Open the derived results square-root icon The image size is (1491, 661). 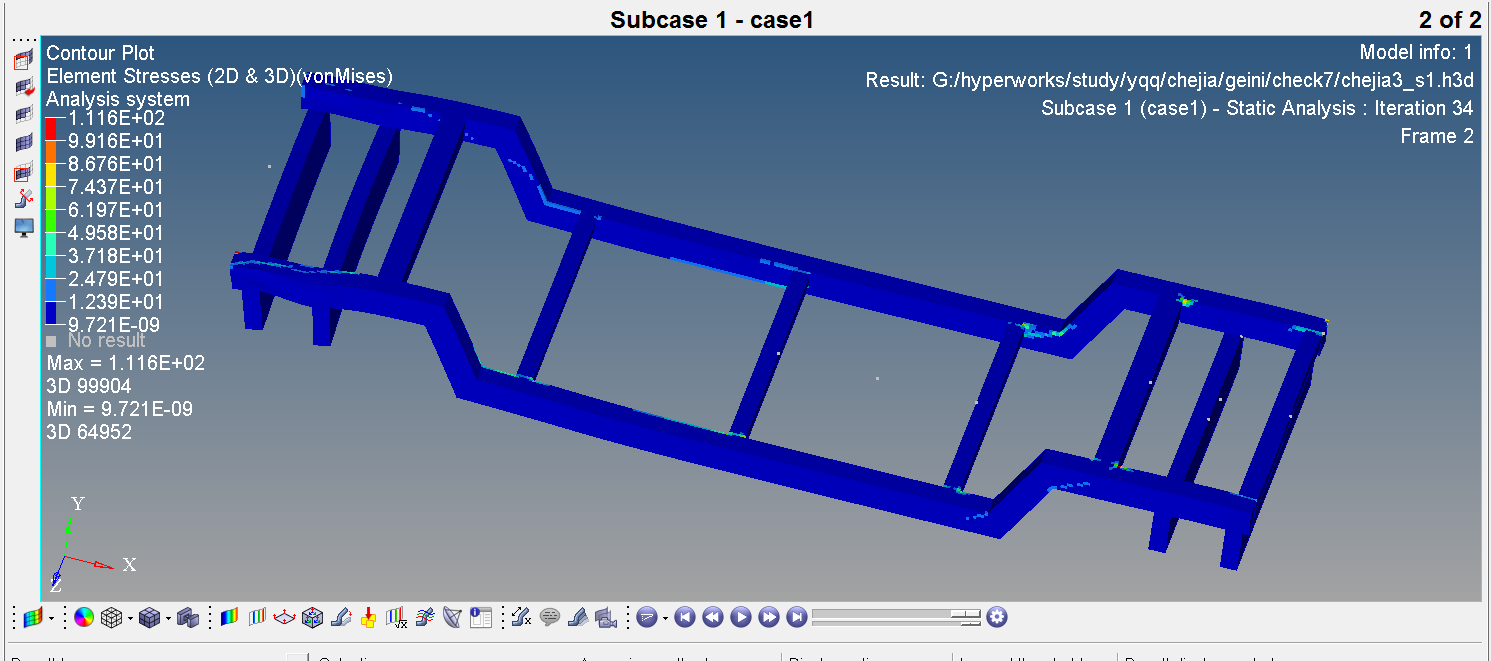click(x=397, y=618)
